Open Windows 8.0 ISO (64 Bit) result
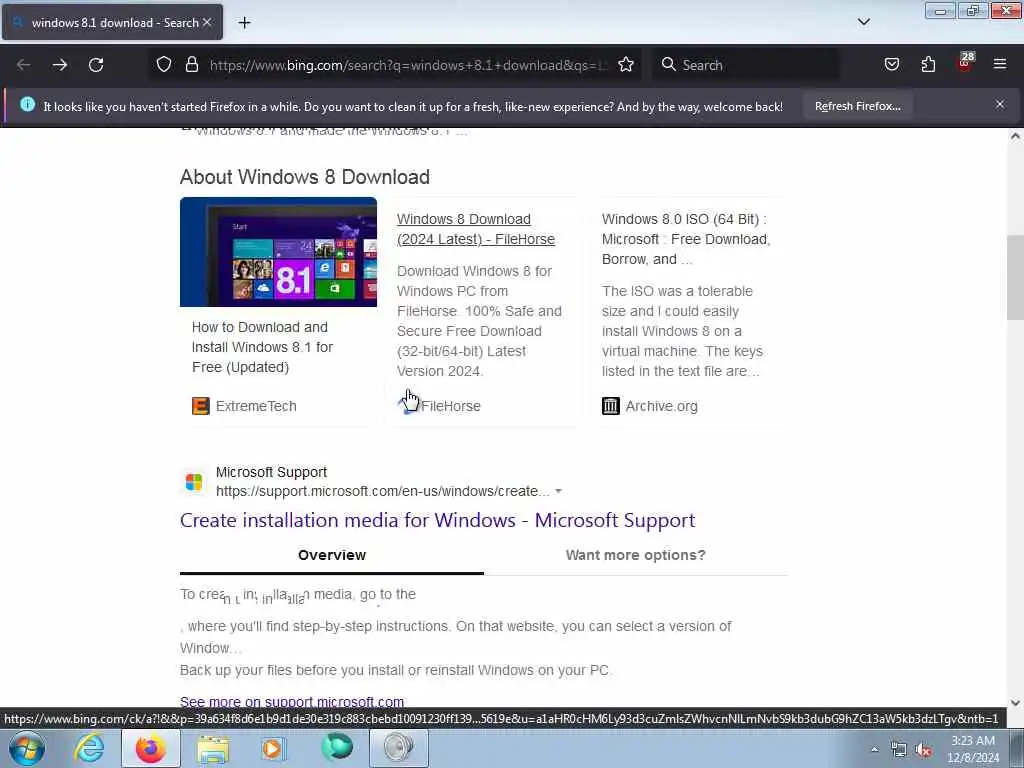1024x768 pixels. [x=686, y=239]
